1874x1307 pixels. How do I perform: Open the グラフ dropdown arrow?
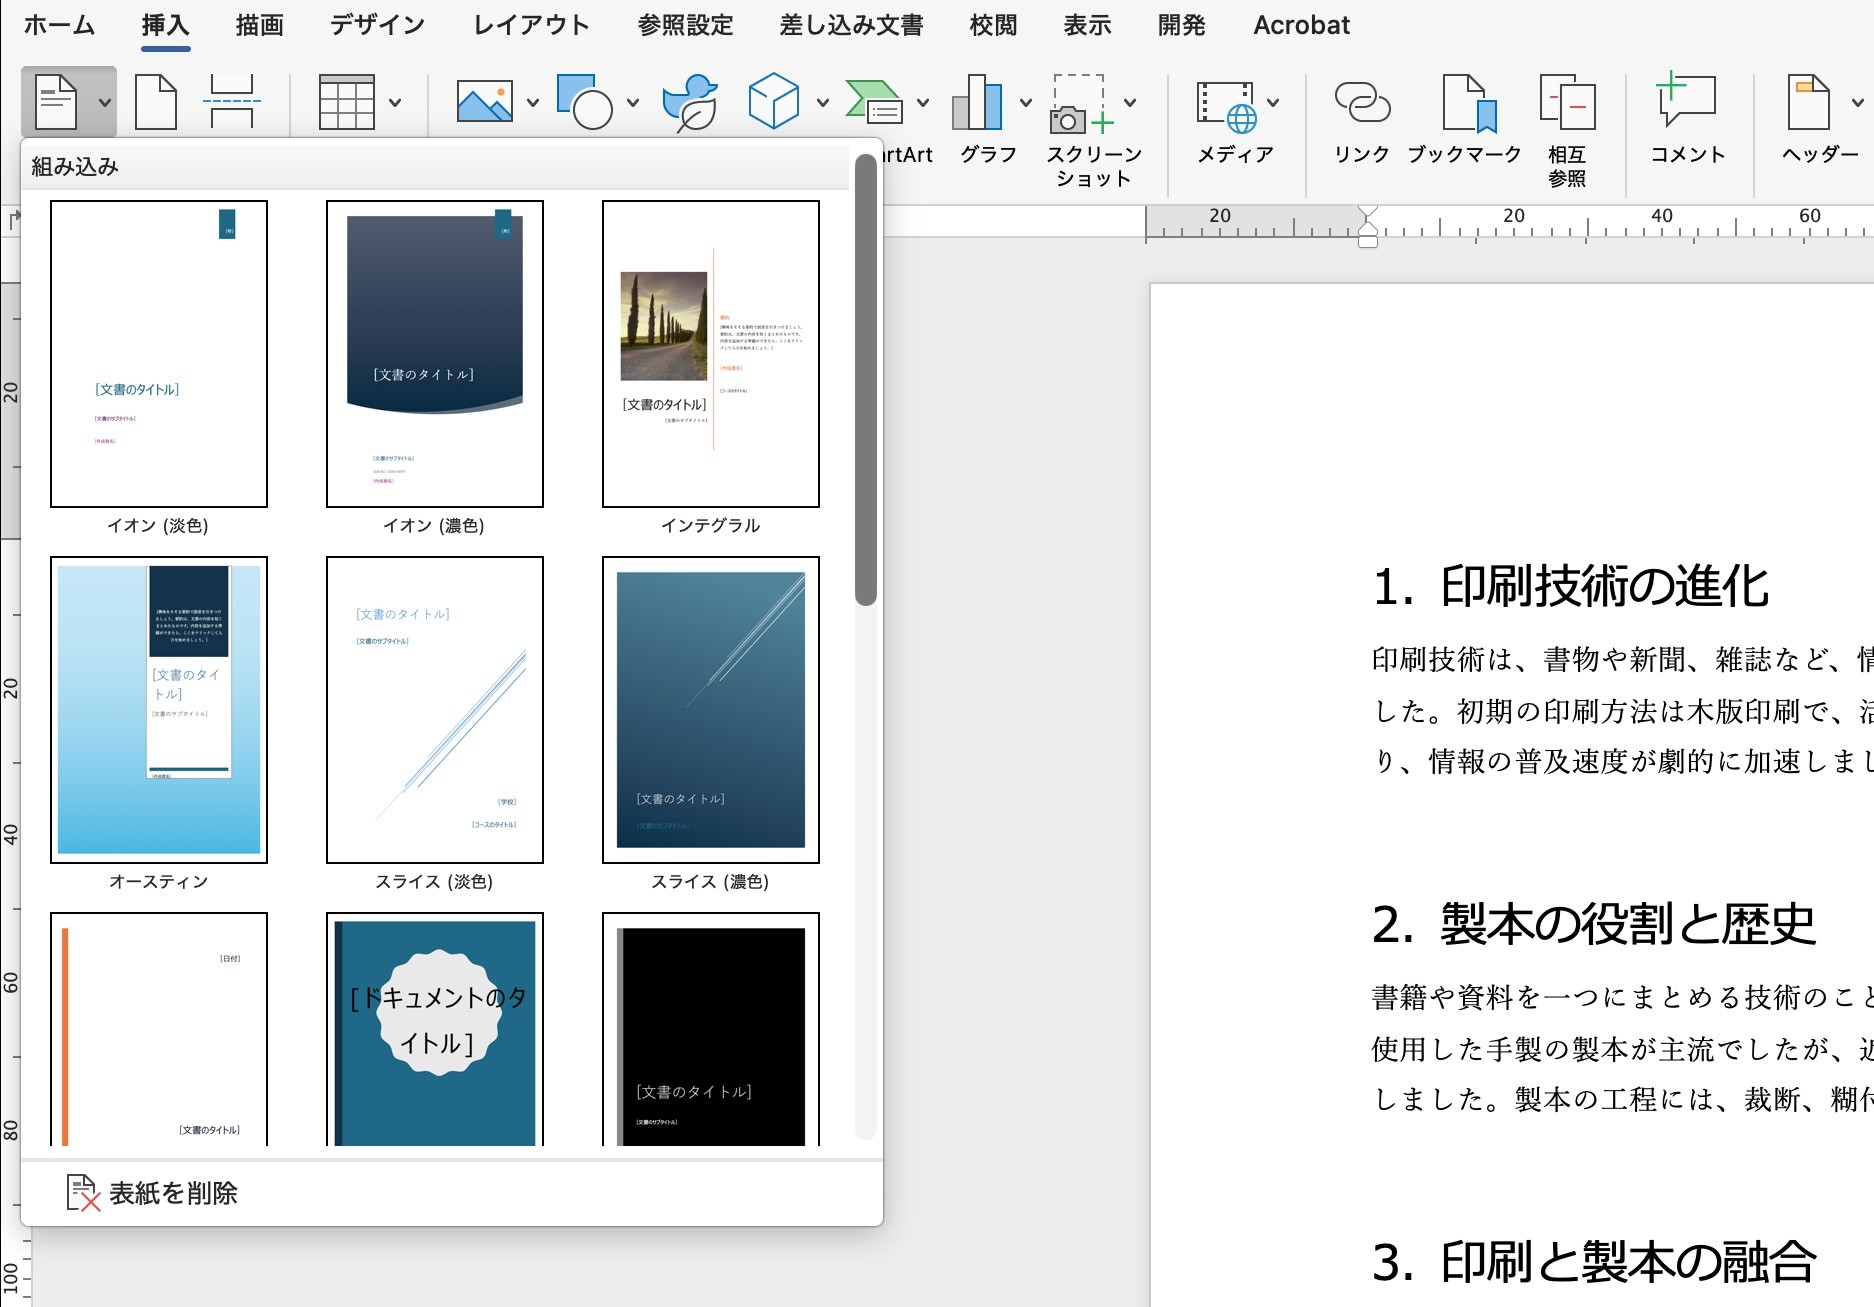pos(1026,102)
